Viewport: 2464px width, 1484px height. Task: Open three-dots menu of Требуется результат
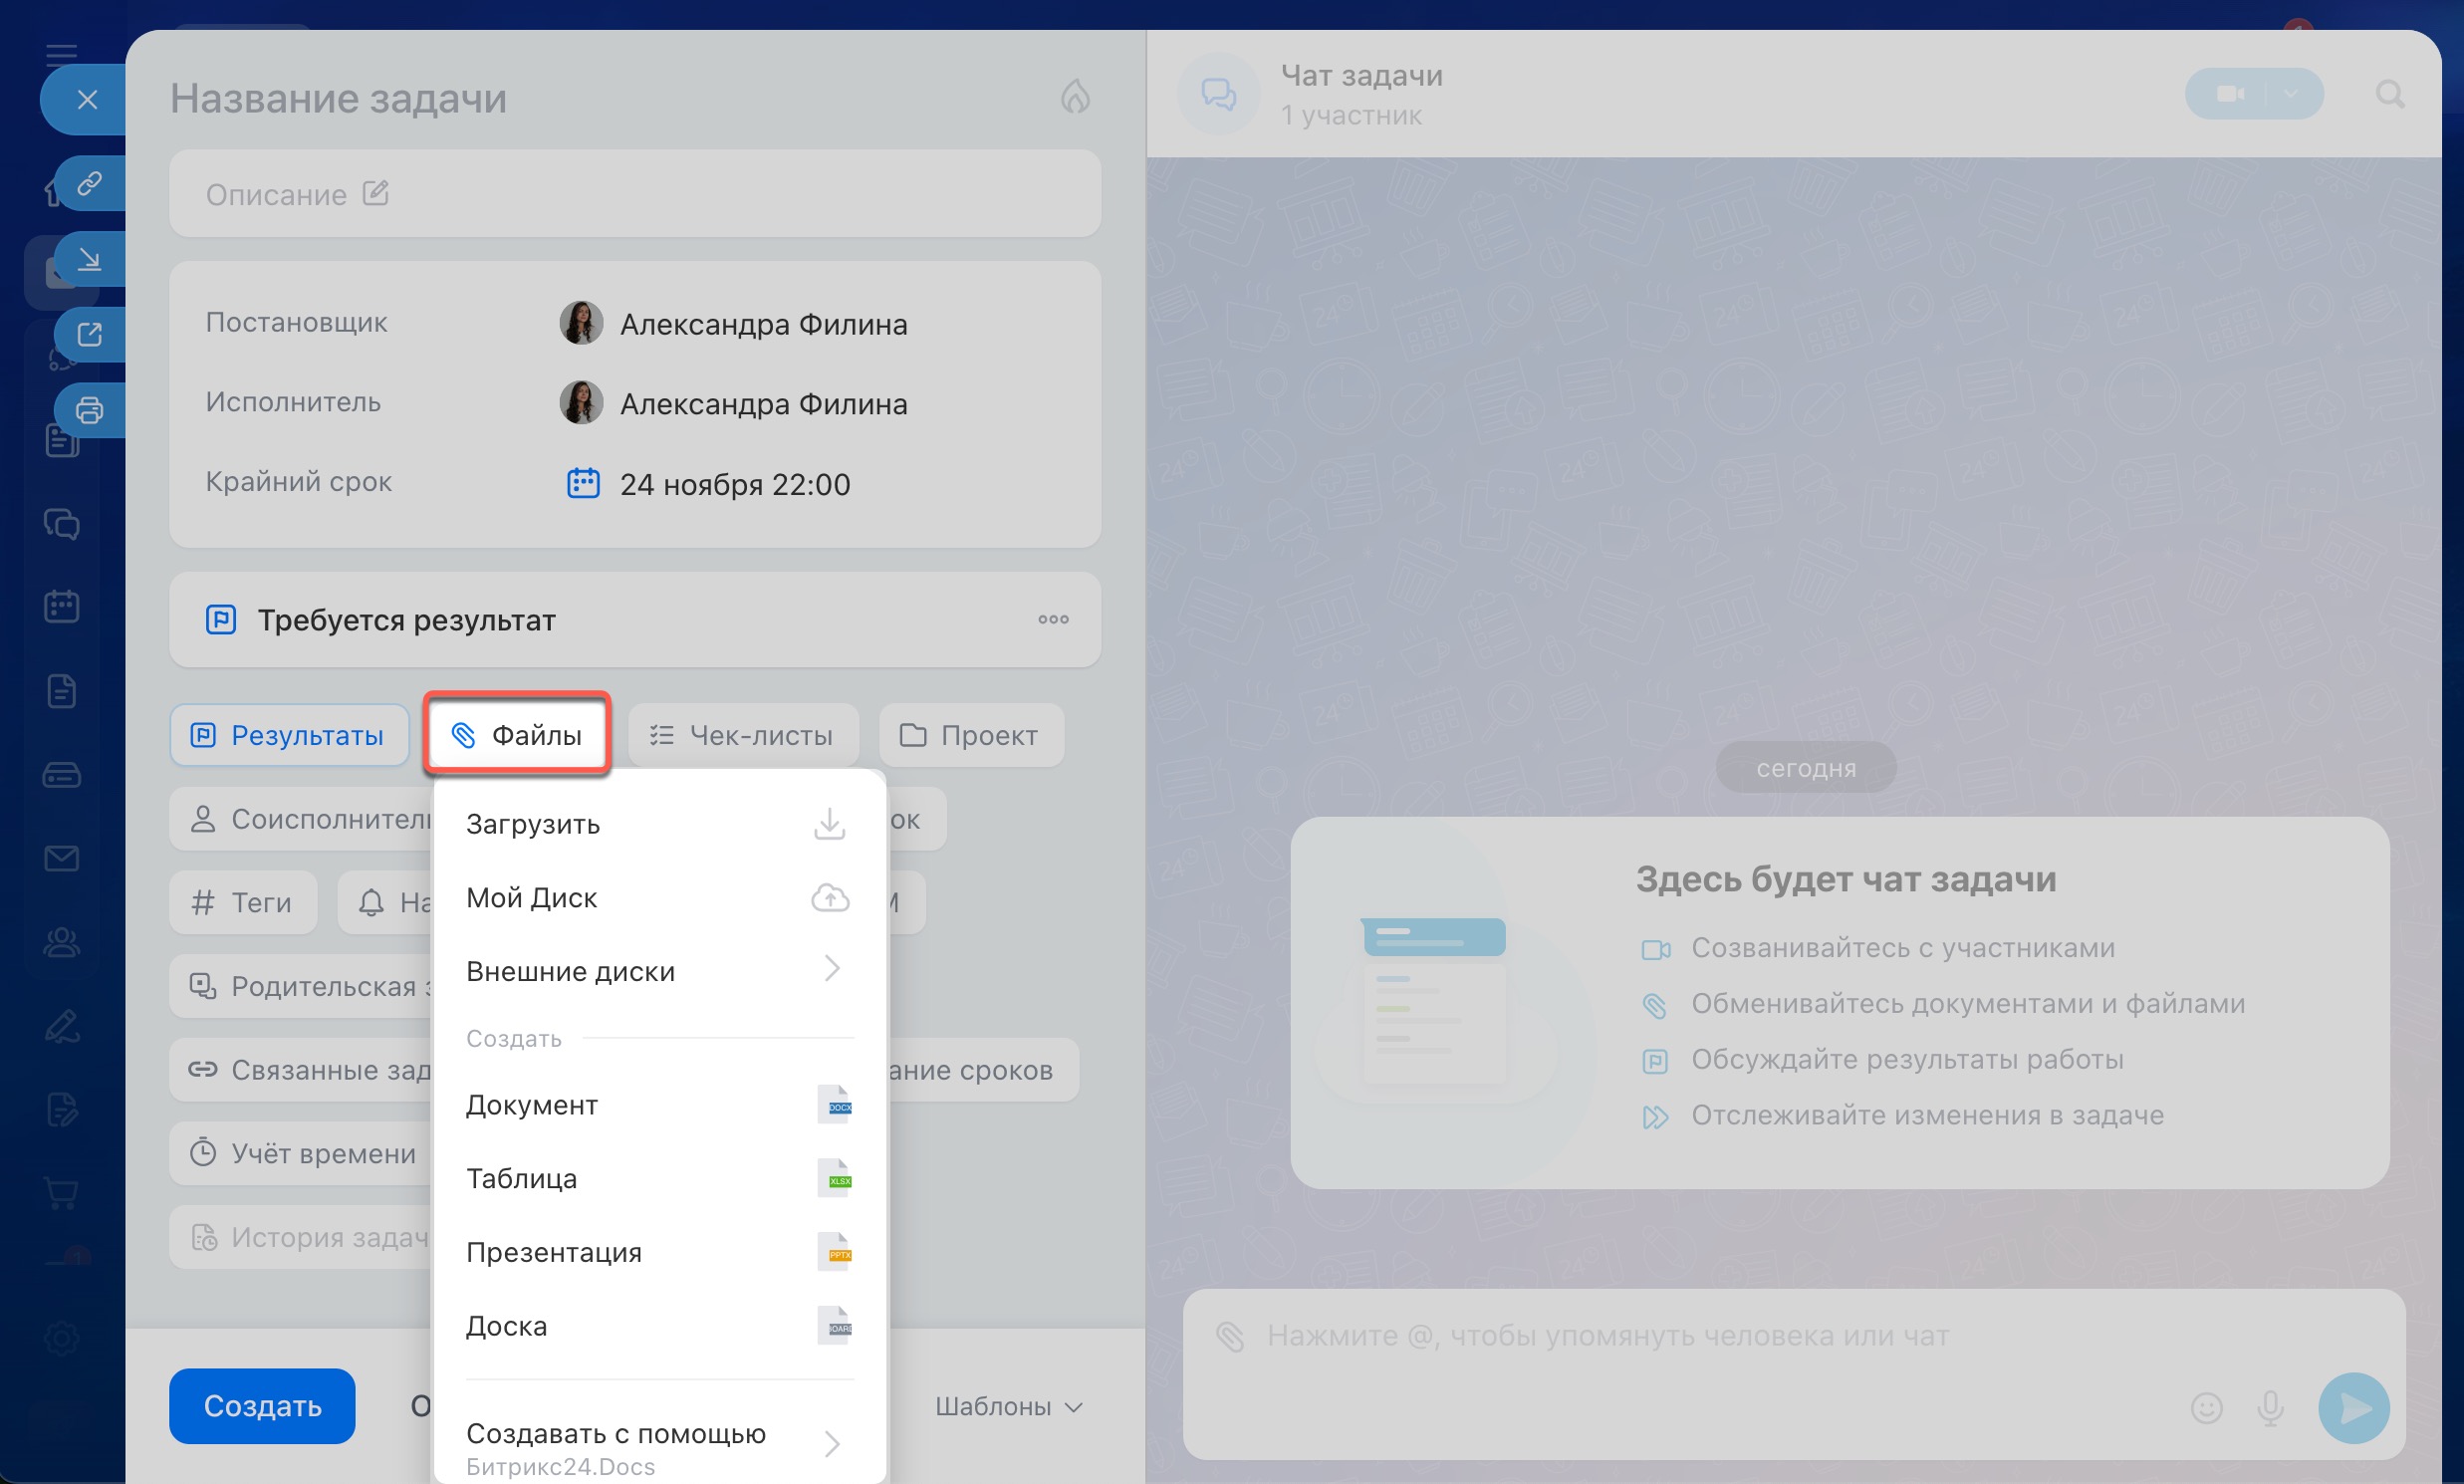point(1053,620)
